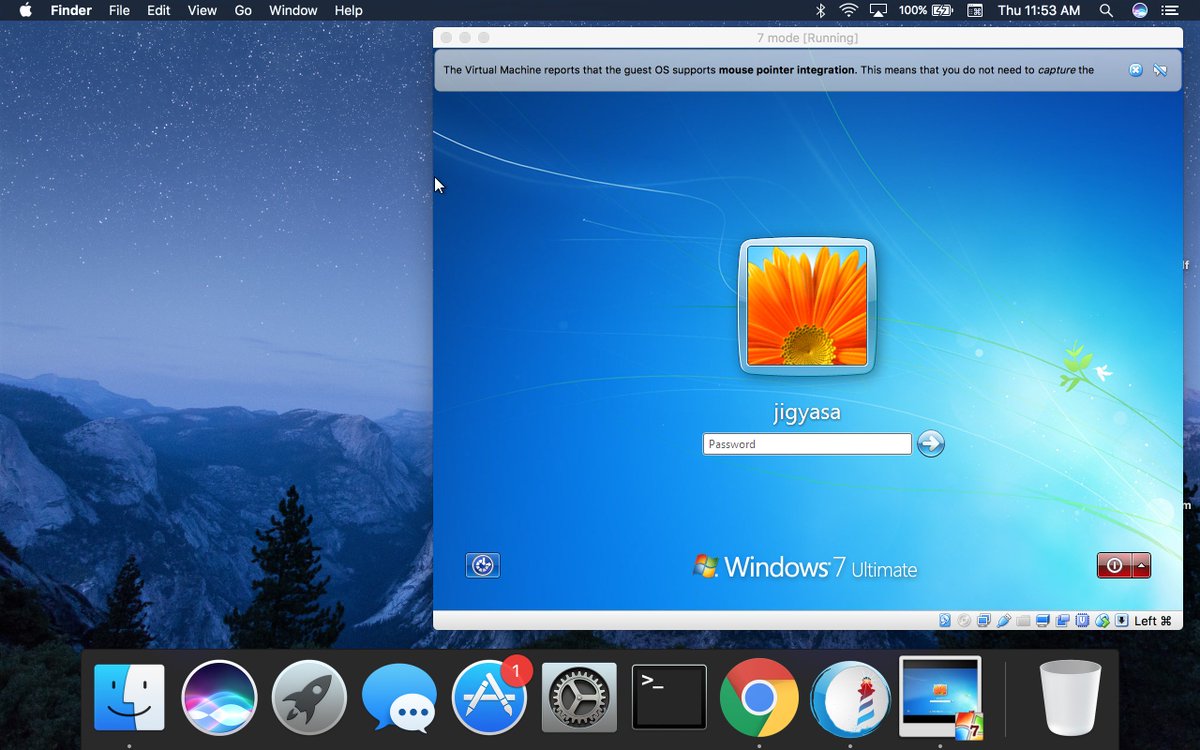Expand the shutdown options arrow menu
This screenshot has width=1200, height=750.
pos(1141,566)
